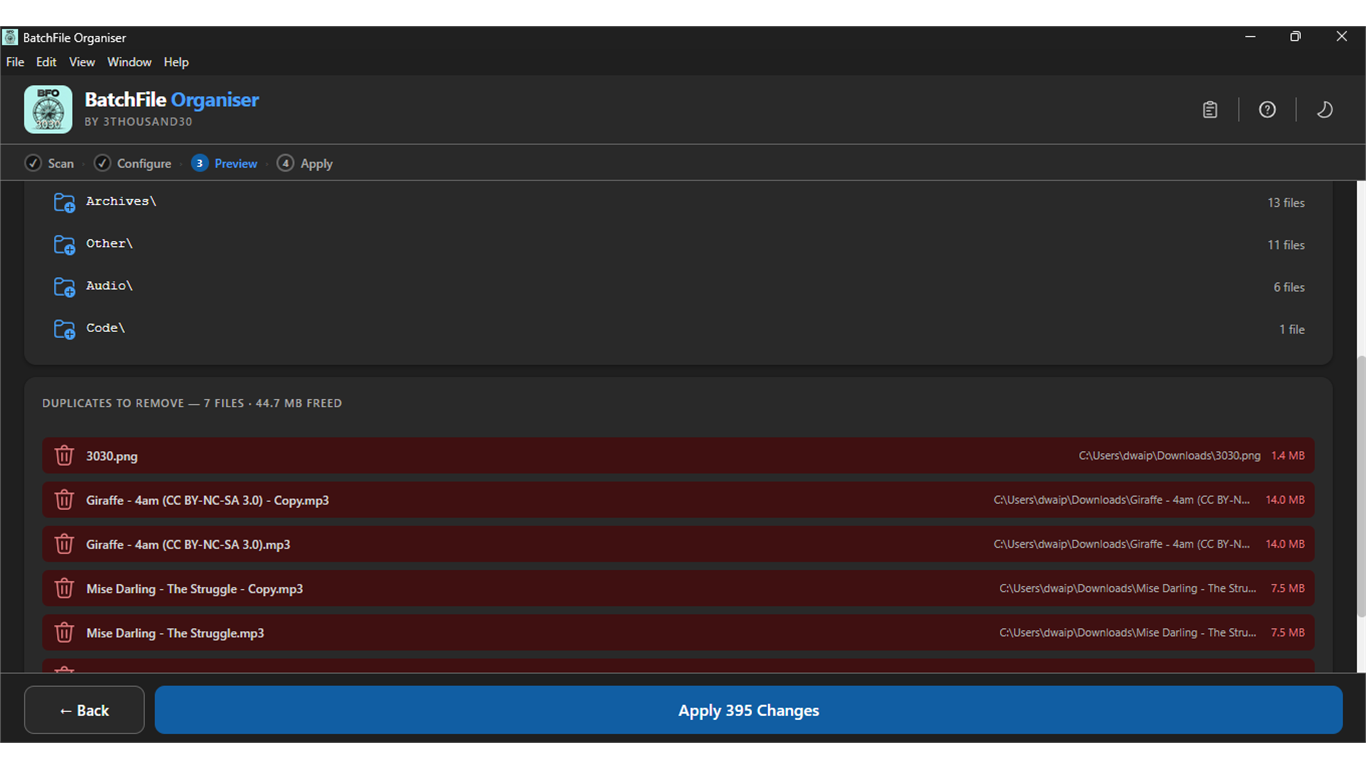Open the Window menu
This screenshot has width=1366, height=768.
click(129, 62)
